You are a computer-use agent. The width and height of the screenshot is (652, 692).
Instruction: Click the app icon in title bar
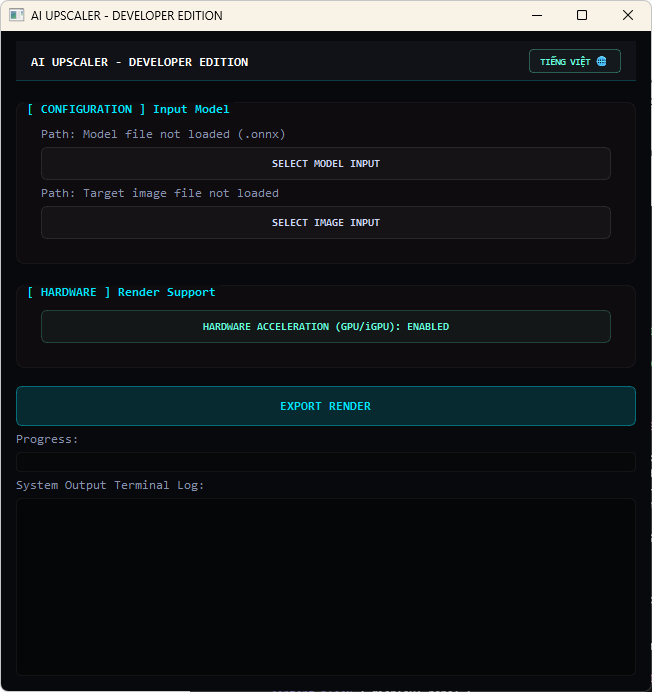[x=16, y=15]
